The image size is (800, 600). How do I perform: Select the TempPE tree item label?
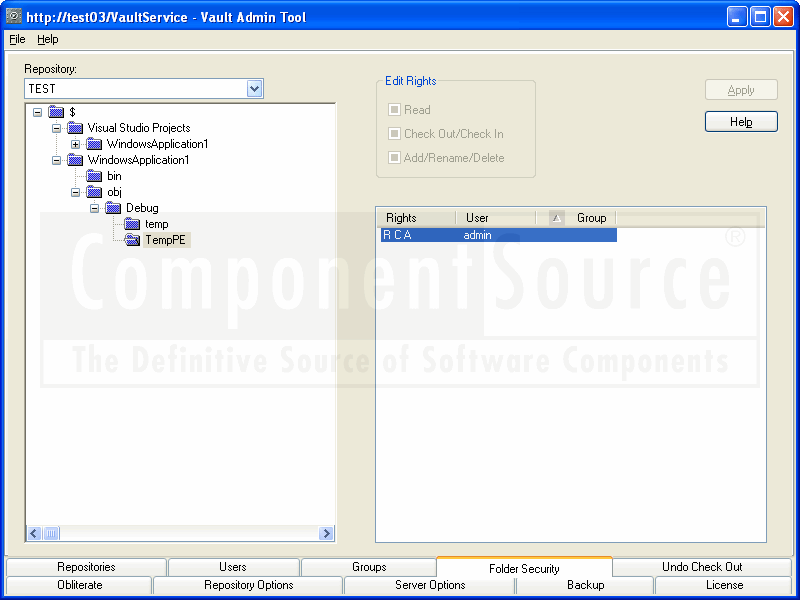point(166,240)
